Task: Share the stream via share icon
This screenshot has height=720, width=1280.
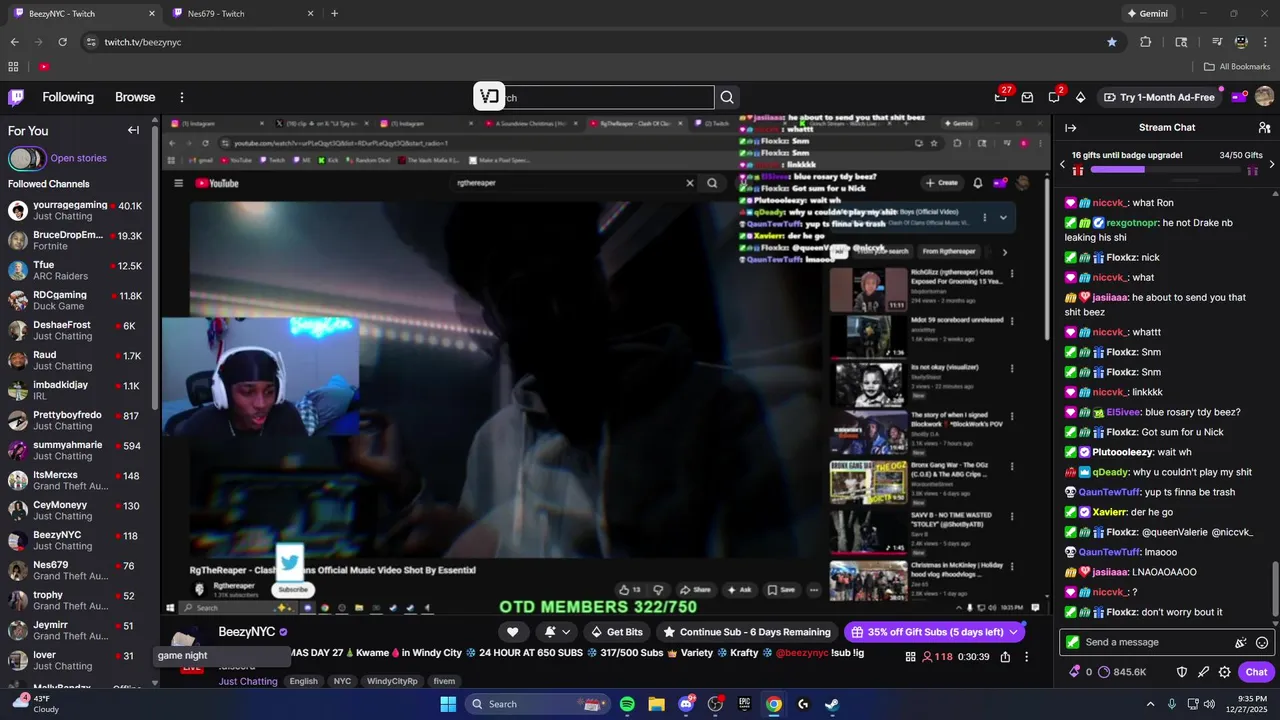Action: (1005, 657)
